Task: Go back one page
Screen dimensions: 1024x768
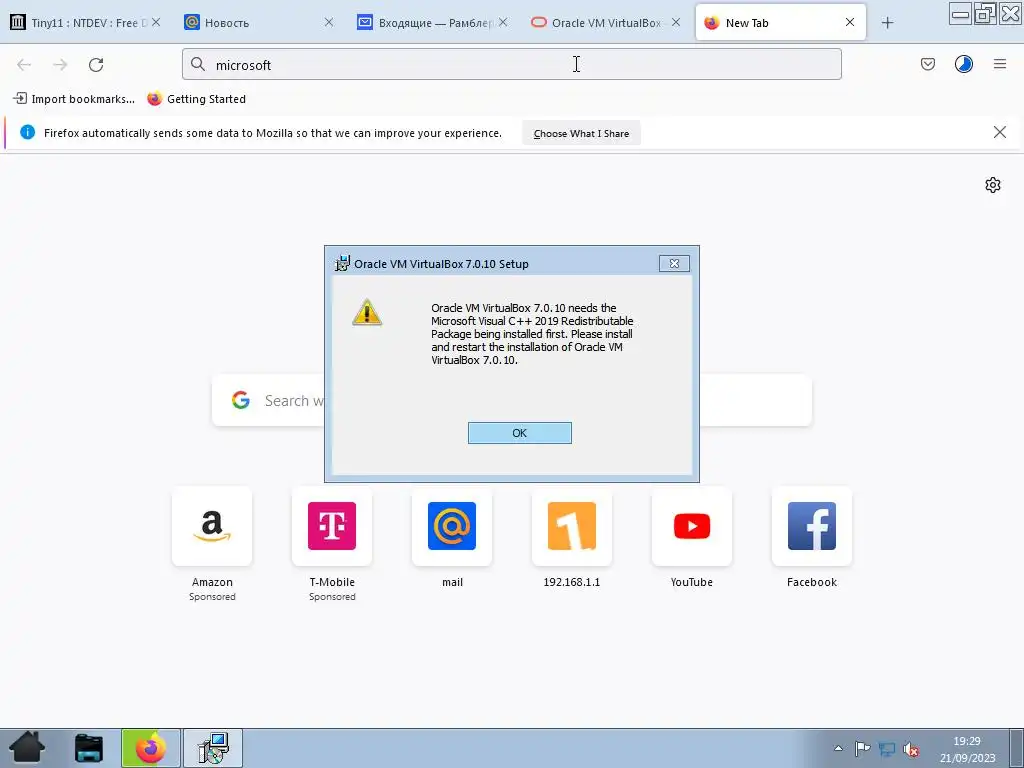Action: (x=24, y=64)
